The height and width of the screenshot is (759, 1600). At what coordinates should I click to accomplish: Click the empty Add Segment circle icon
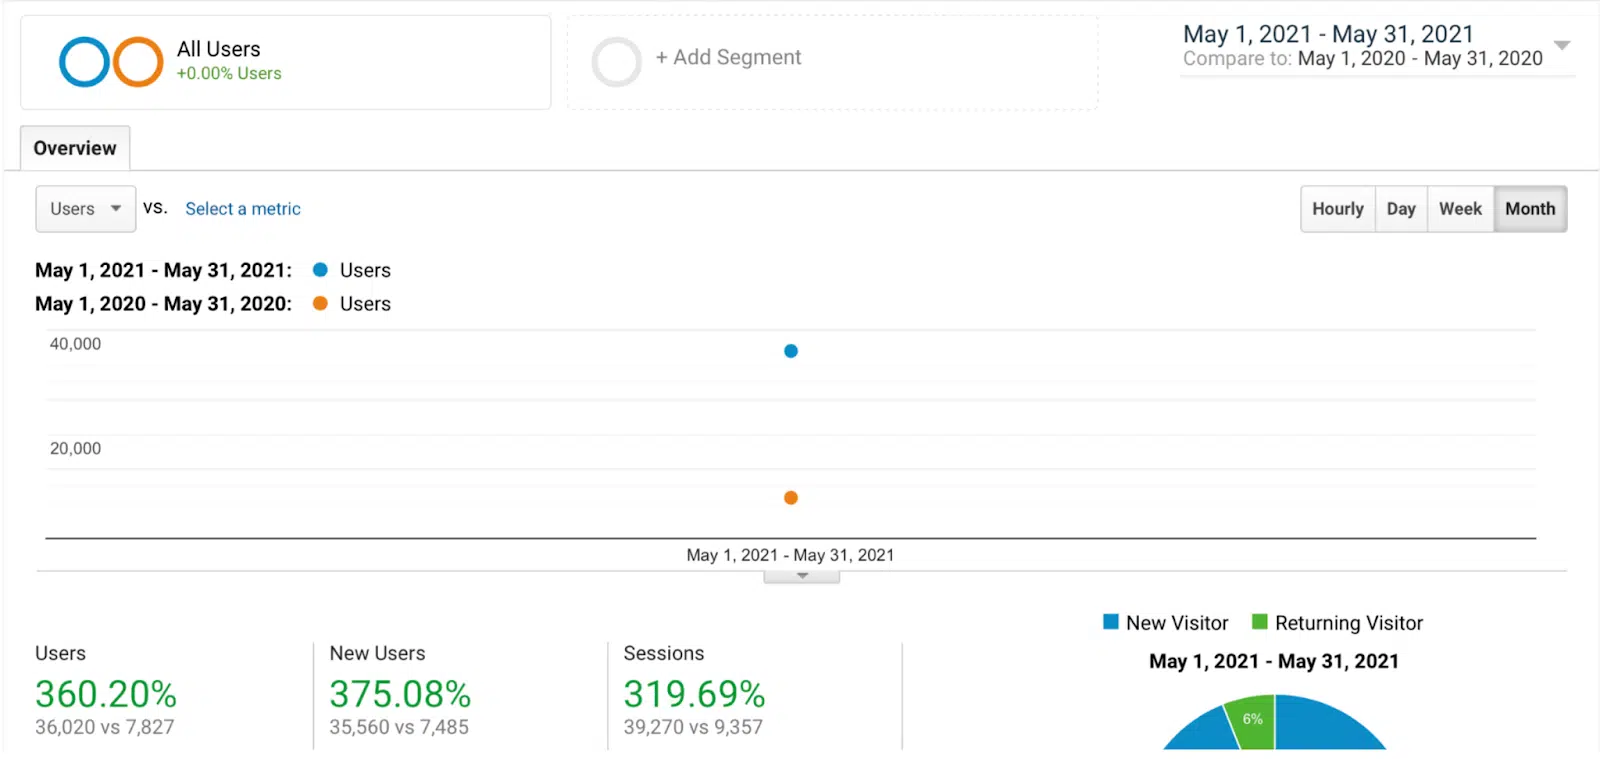616,62
